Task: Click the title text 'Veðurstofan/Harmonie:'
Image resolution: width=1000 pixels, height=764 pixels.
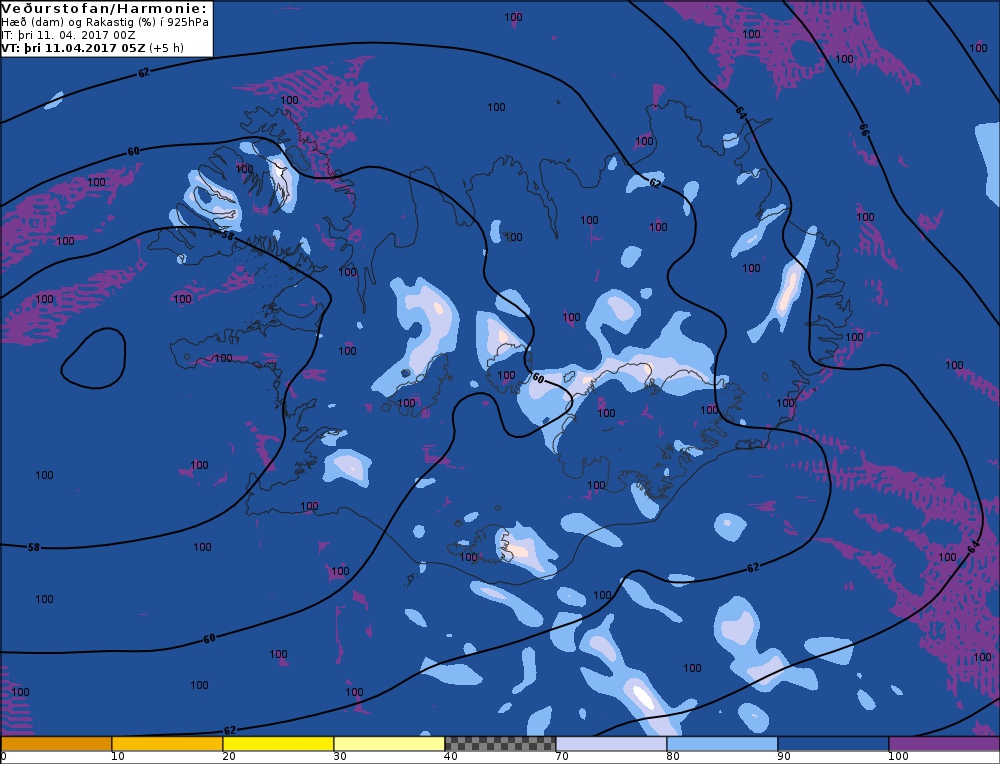Action: [x=105, y=8]
